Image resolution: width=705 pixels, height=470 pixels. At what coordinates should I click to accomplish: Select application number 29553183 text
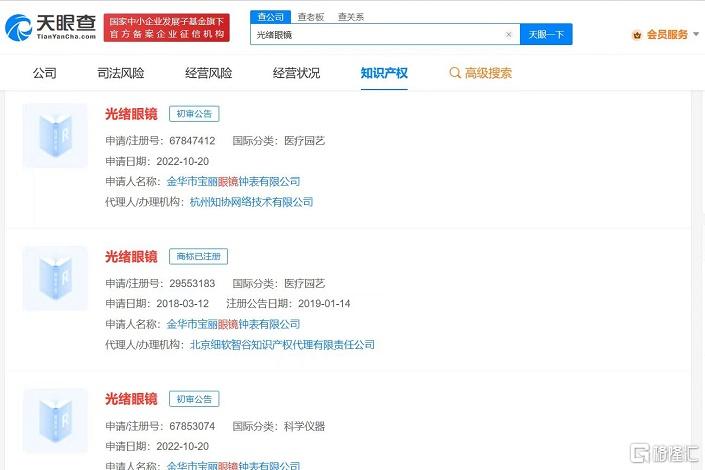click(192, 283)
